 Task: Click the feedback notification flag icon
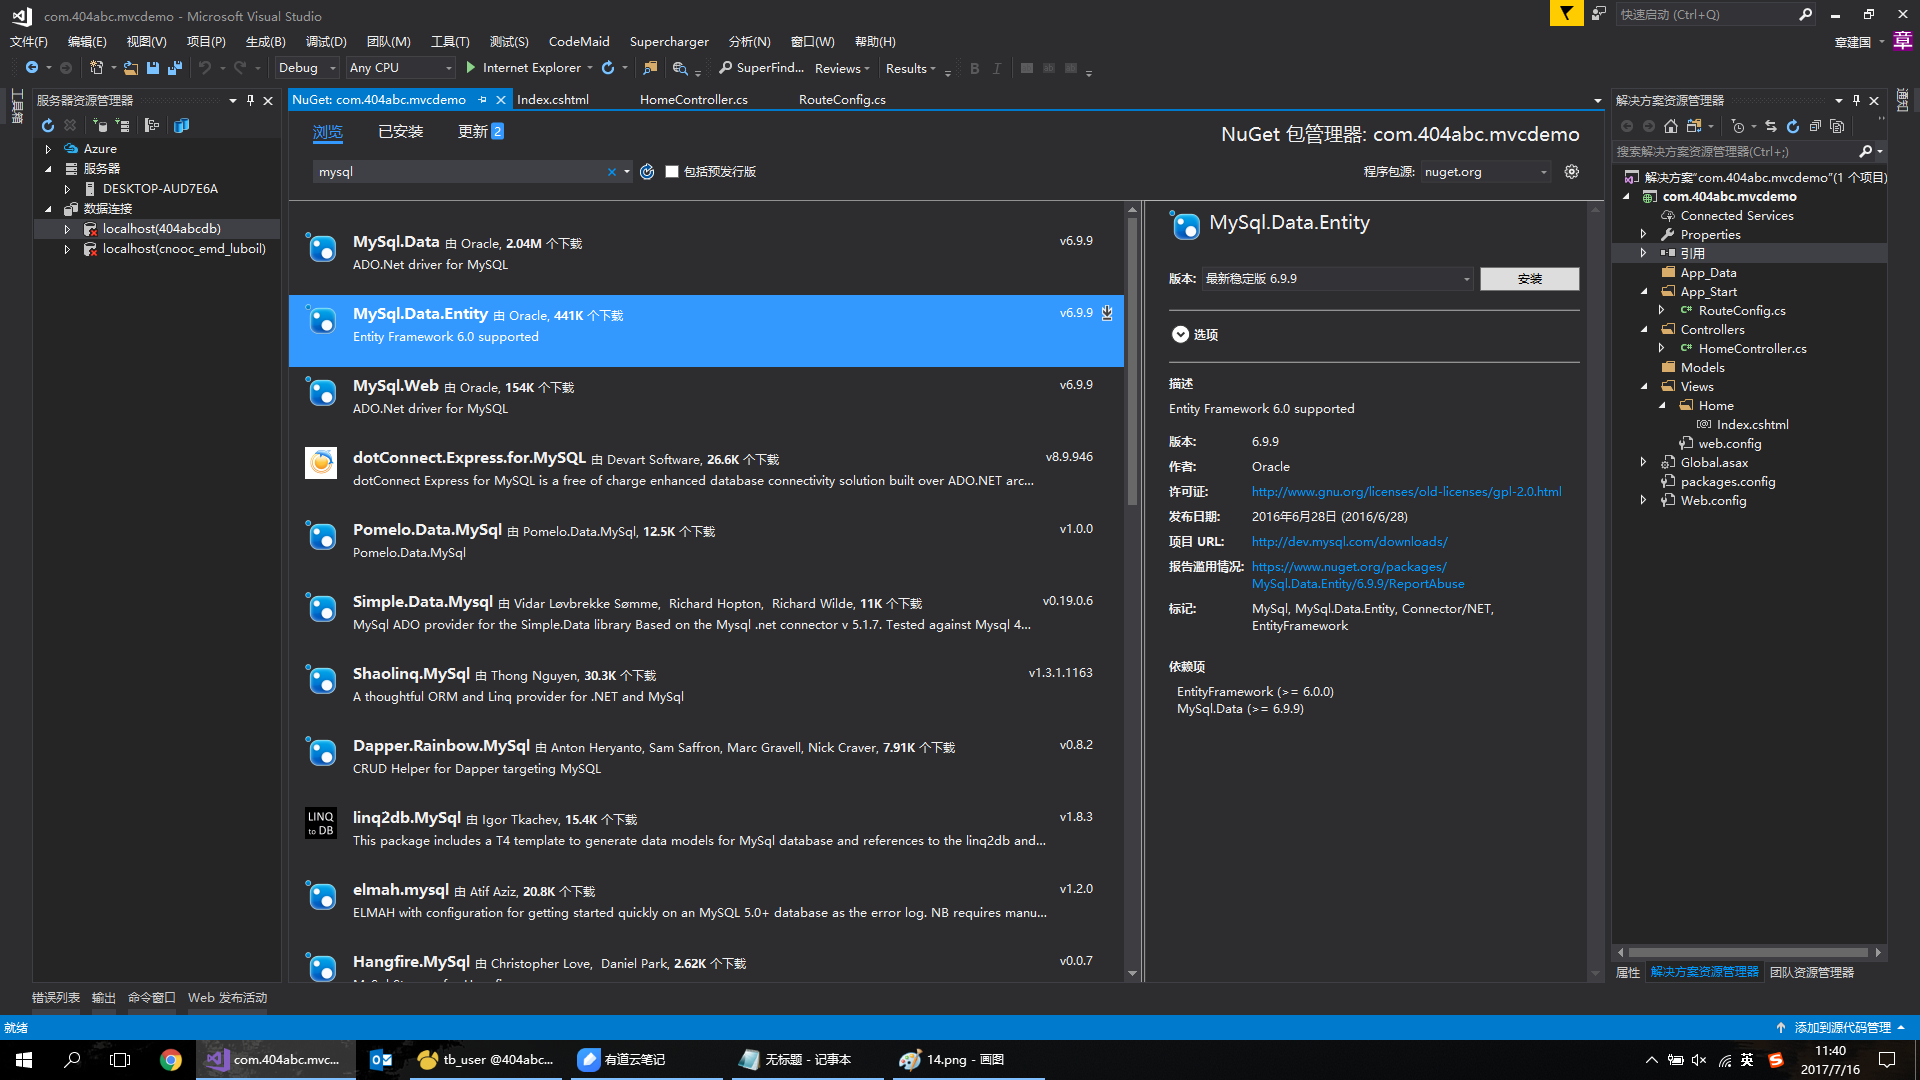(1566, 14)
